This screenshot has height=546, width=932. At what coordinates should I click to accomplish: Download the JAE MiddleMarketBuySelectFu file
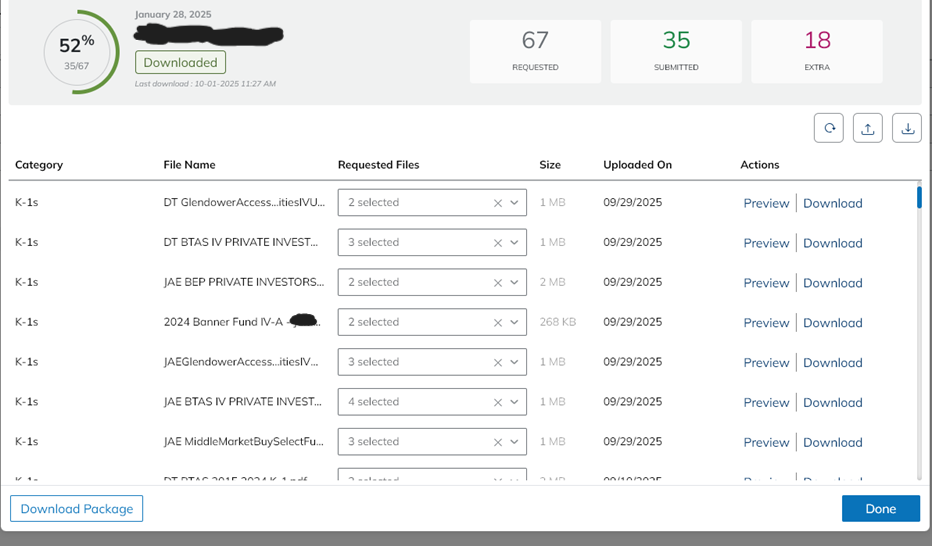[833, 442]
